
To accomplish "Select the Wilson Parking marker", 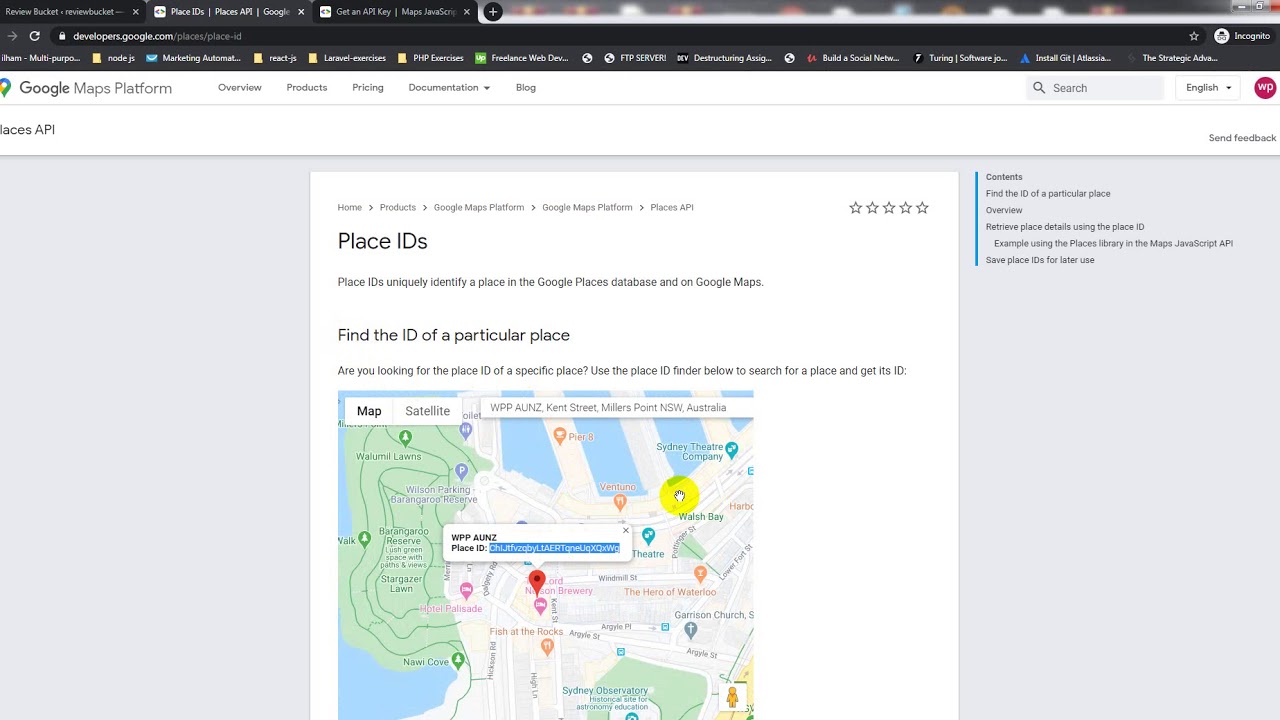I will (461, 470).
